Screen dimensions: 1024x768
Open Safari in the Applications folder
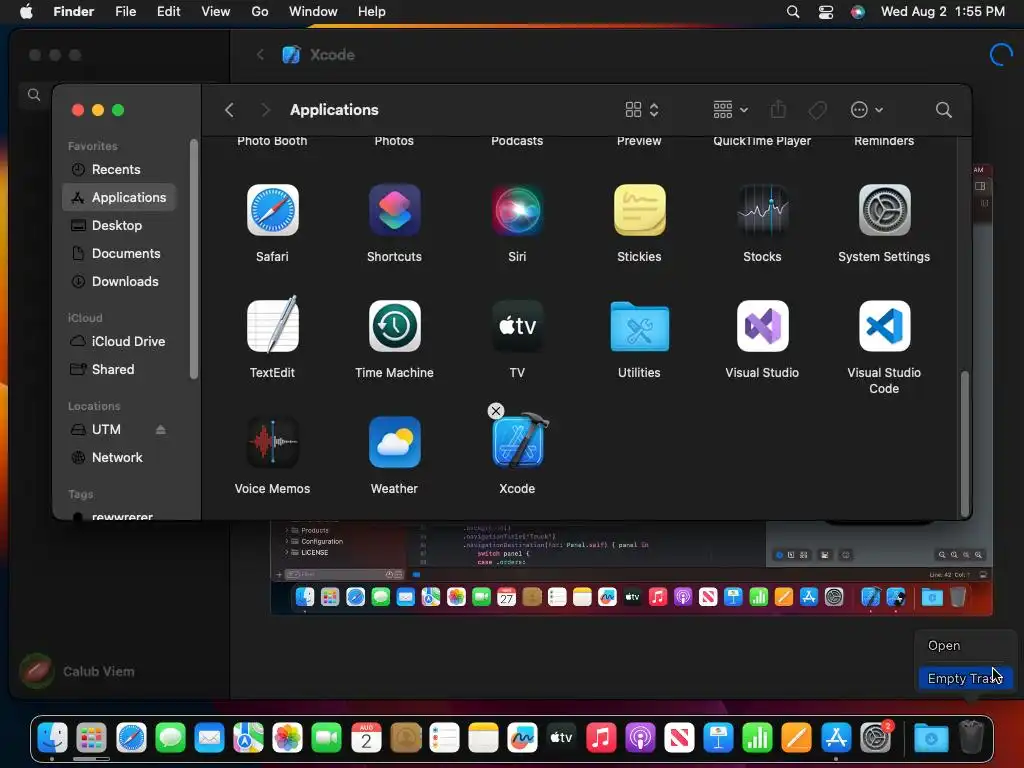point(272,210)
